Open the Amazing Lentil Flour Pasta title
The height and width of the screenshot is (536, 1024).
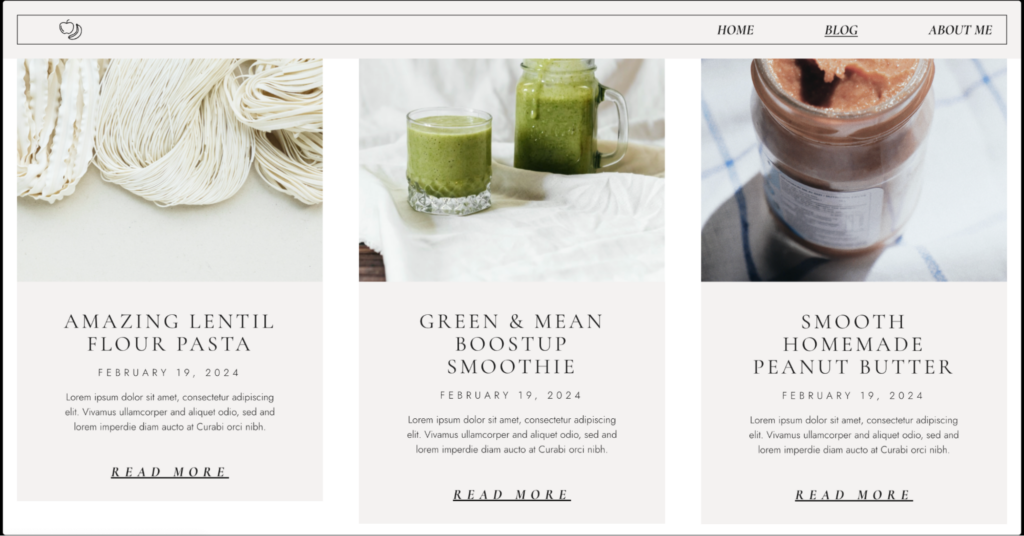[x=170, y=332]
